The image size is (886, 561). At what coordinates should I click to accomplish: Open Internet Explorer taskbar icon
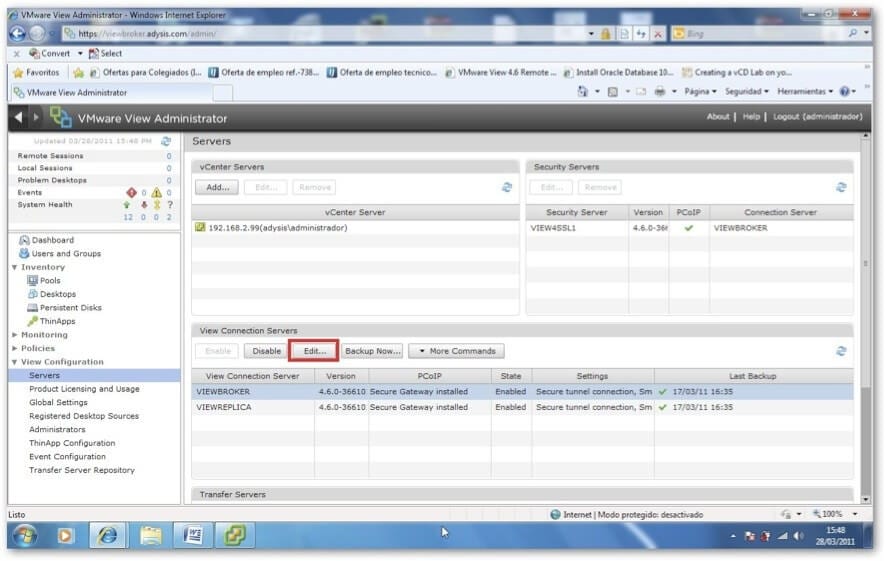coord(107,535)
